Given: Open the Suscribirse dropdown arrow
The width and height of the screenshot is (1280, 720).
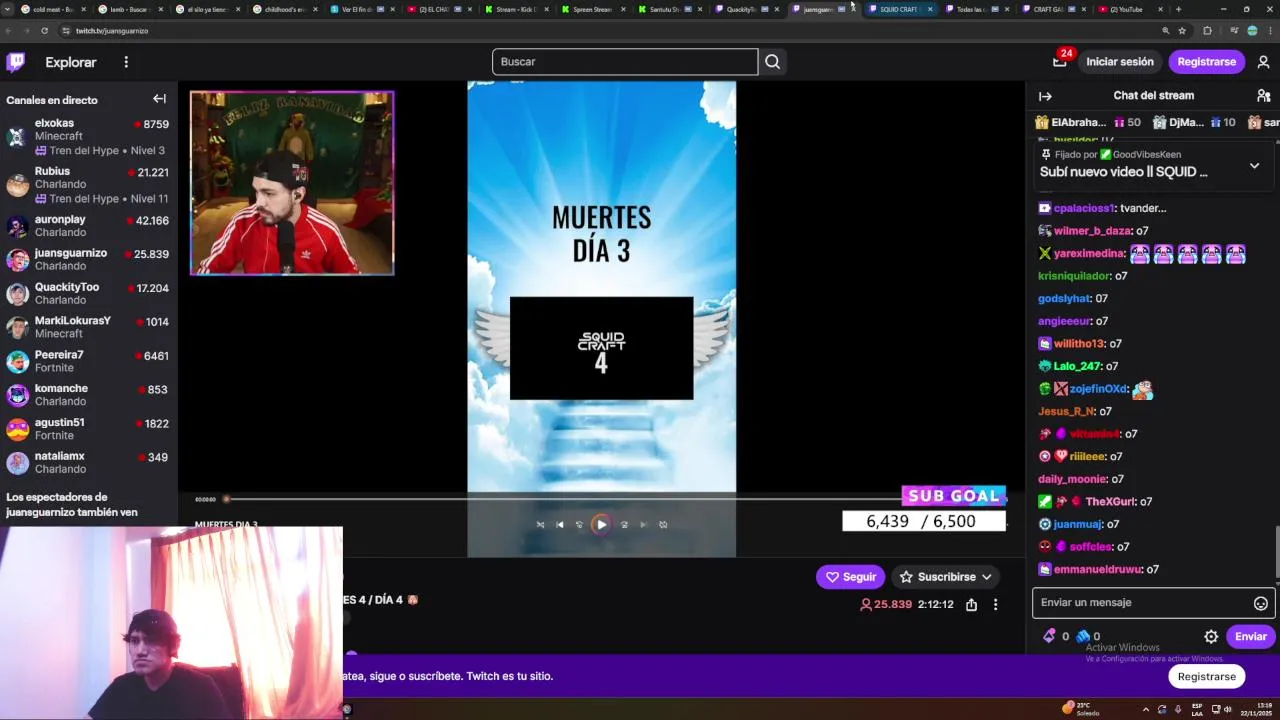Looking at the screenshot, I should tap(986, 577).
